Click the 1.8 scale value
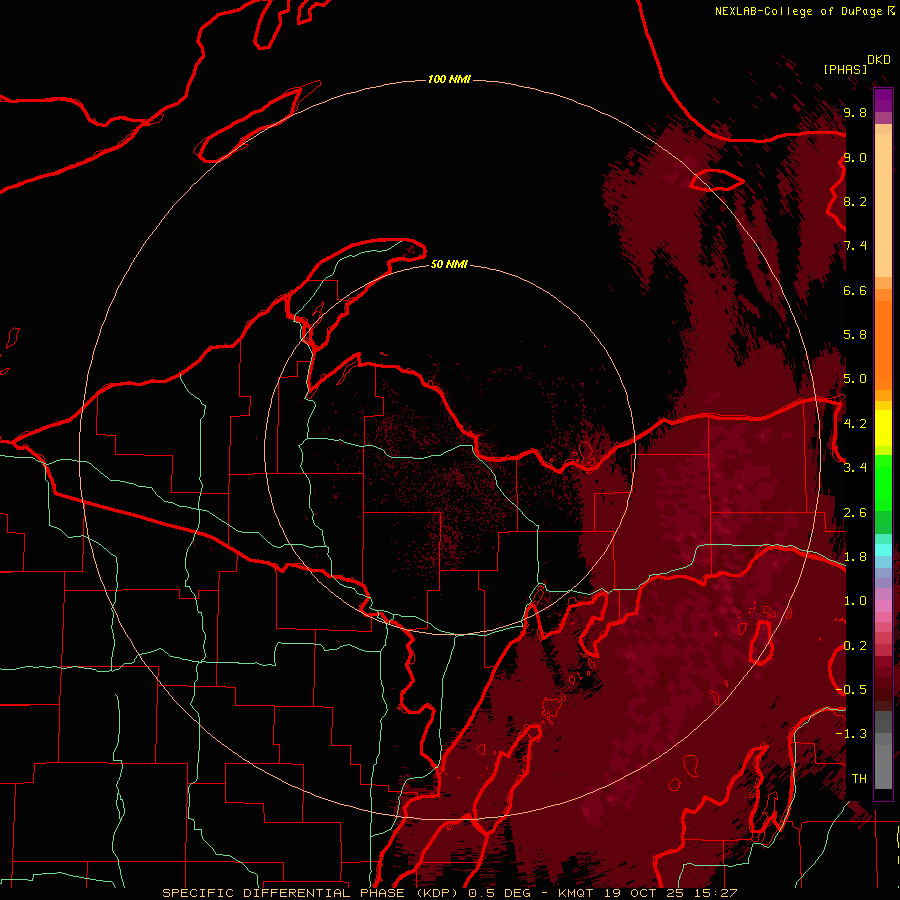 tap(855, 557)
